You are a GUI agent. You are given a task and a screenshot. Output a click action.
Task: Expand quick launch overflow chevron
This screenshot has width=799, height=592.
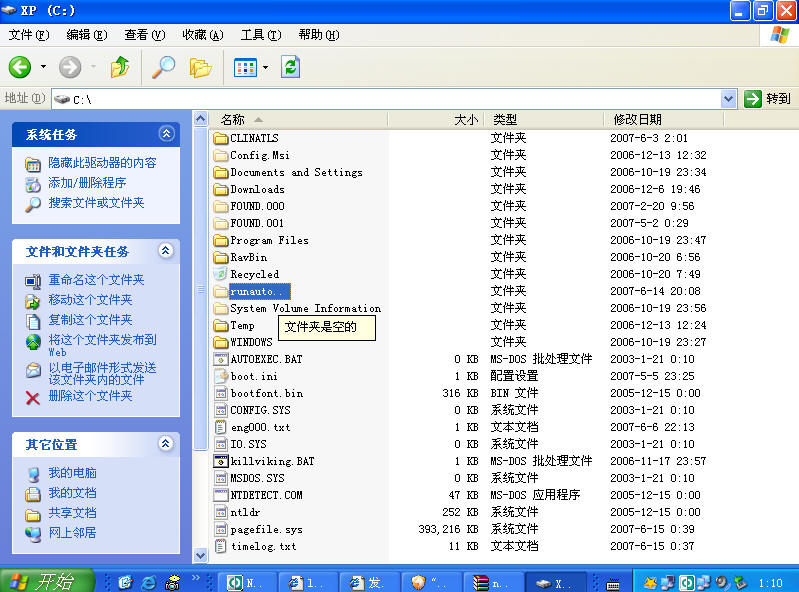[x=196, y=578]
